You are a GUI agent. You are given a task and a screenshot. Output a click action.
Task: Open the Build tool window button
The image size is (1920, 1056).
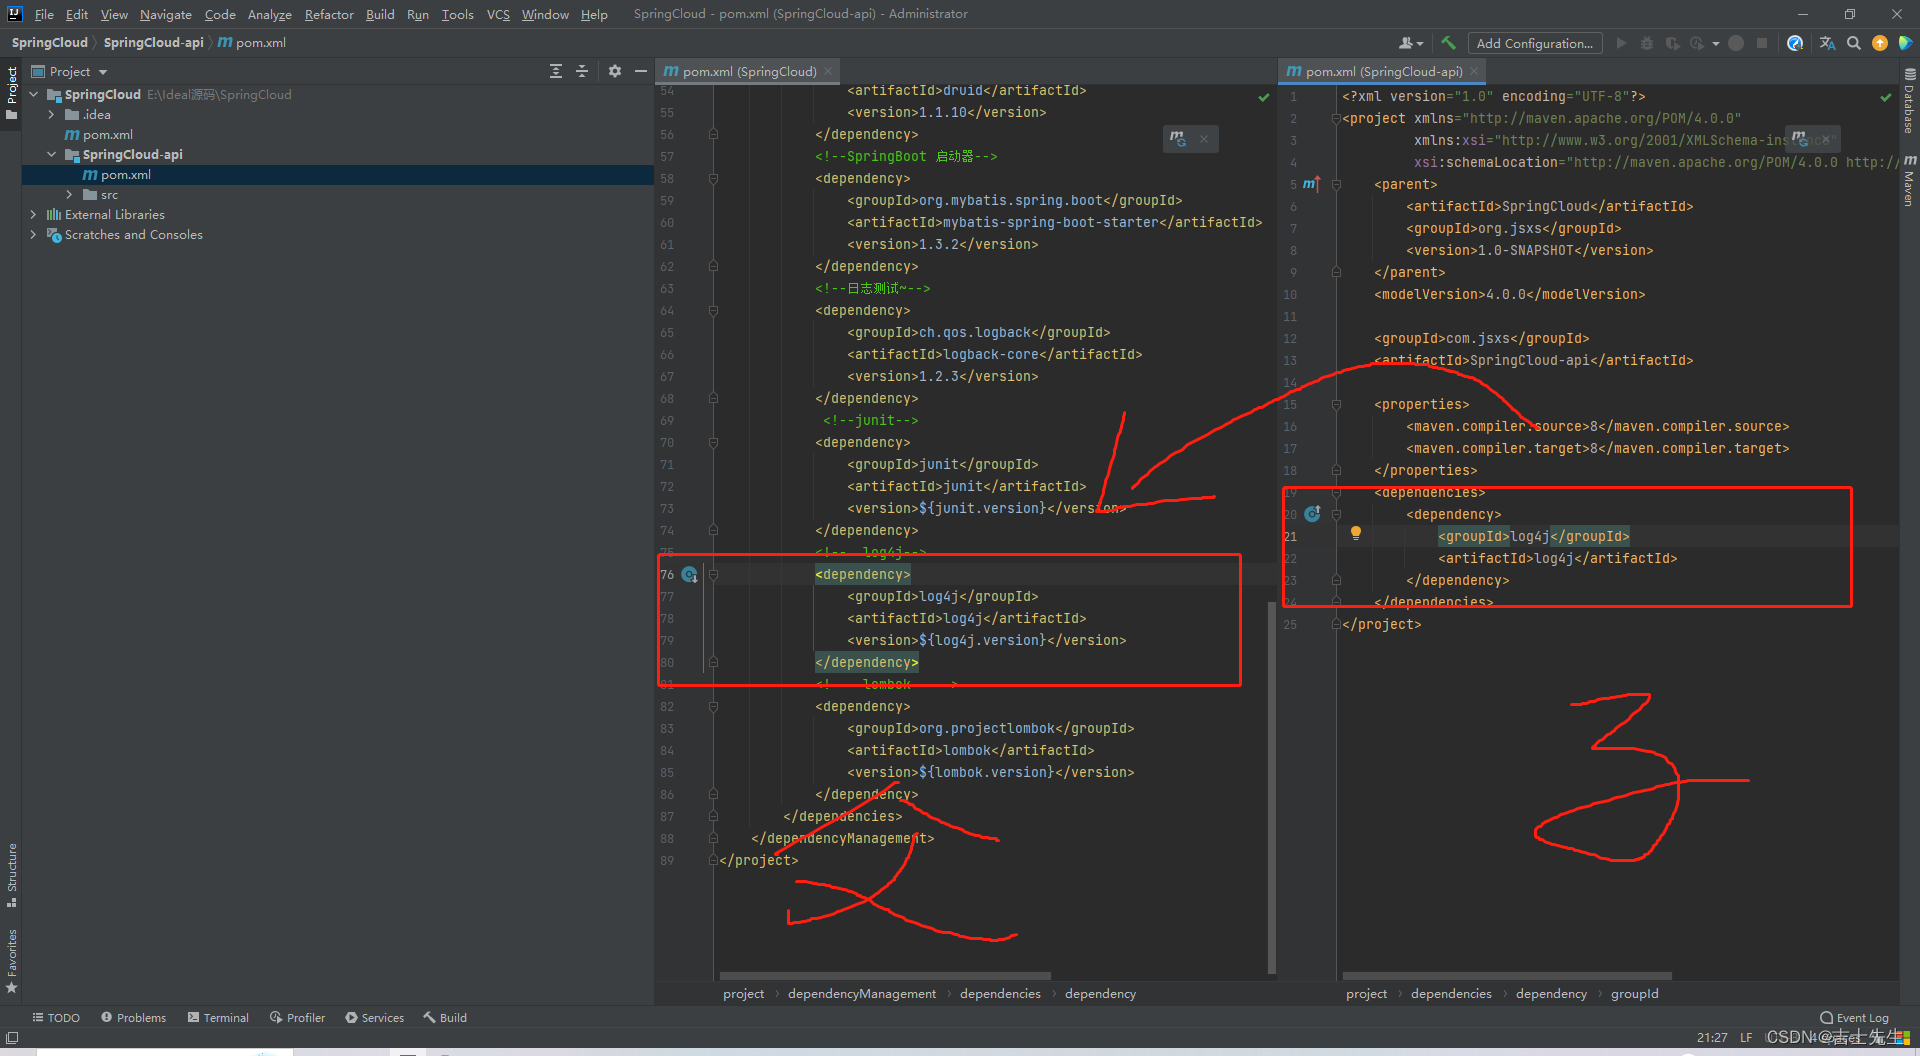(x=445, y=1017)
